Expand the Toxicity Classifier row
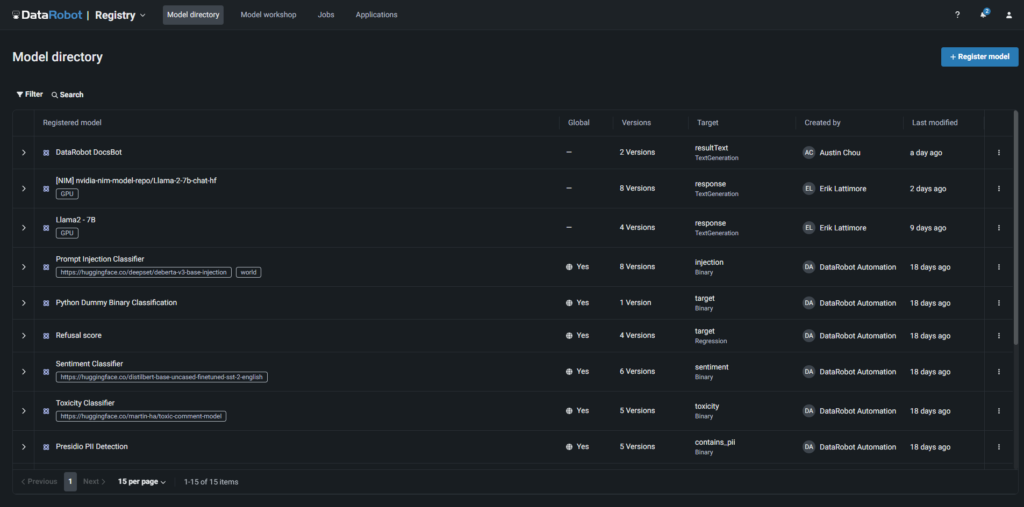The height and width of the screenshot is (507, 1024). click(23, 411)
